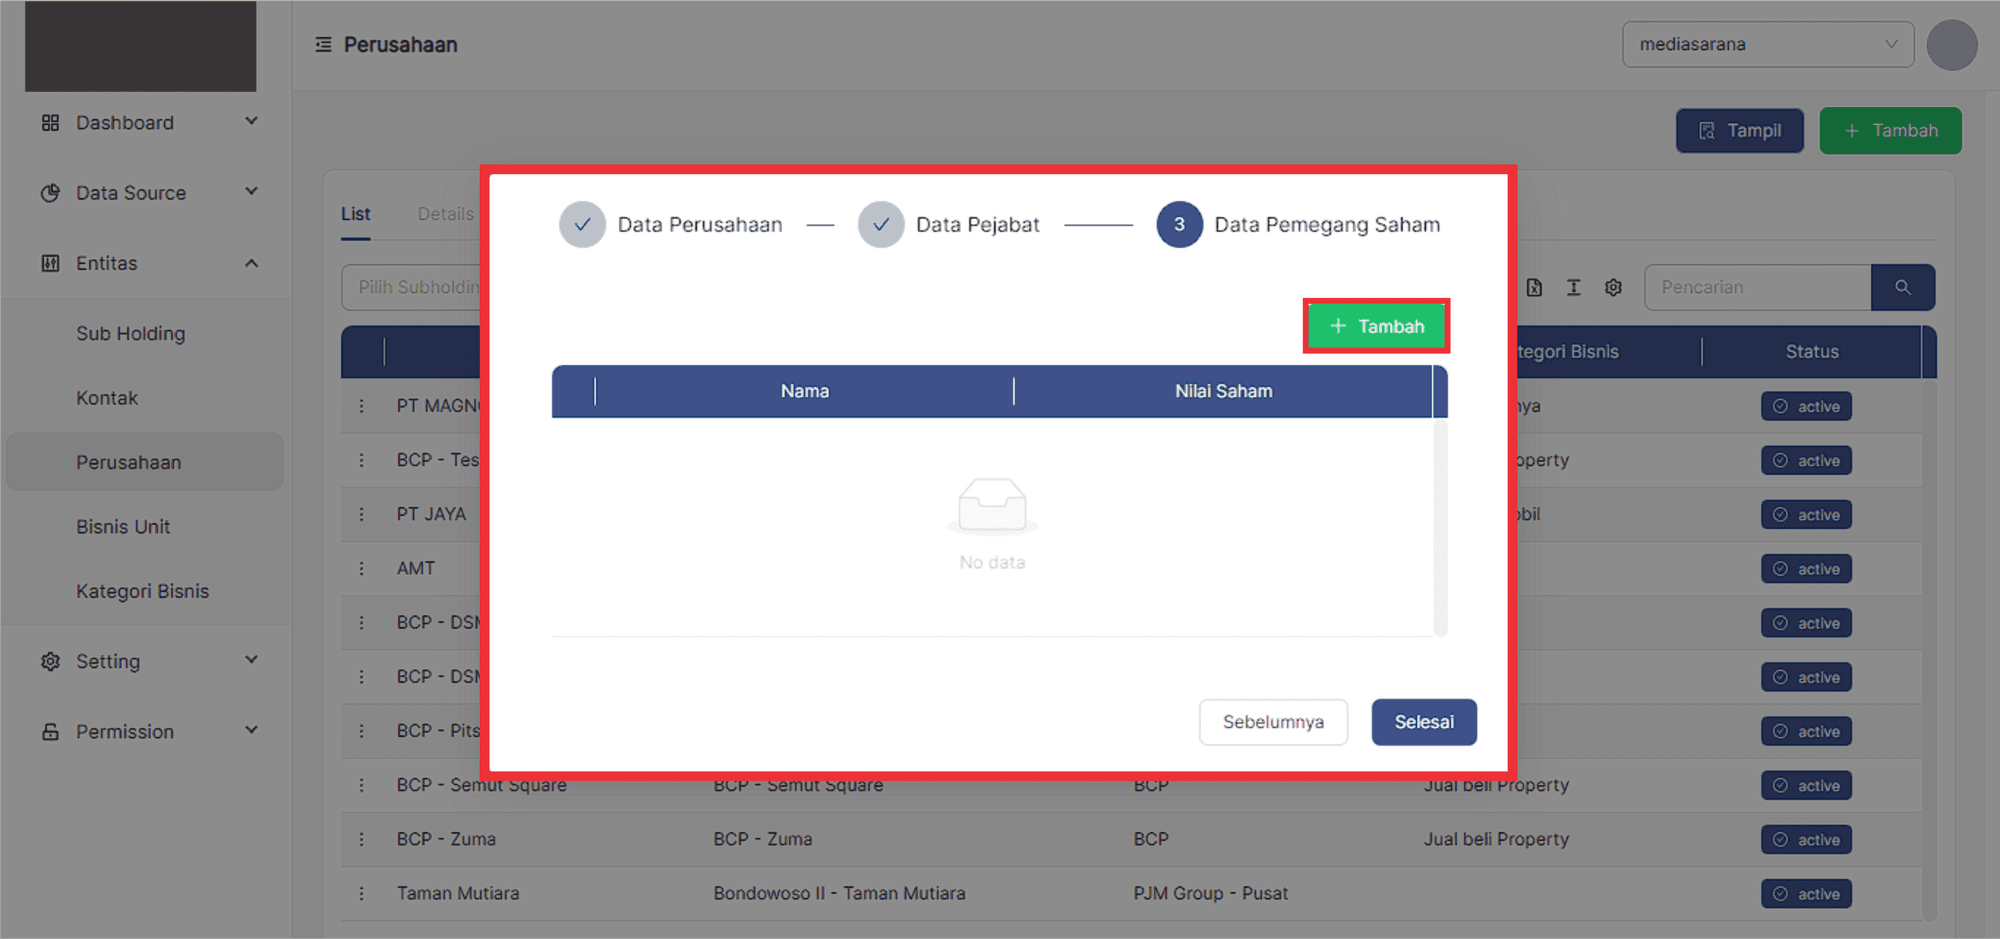Toggle the sidebar with the hamburger menu icon
This screenshot has height=939, width=2000.
[x=323, y=45]
